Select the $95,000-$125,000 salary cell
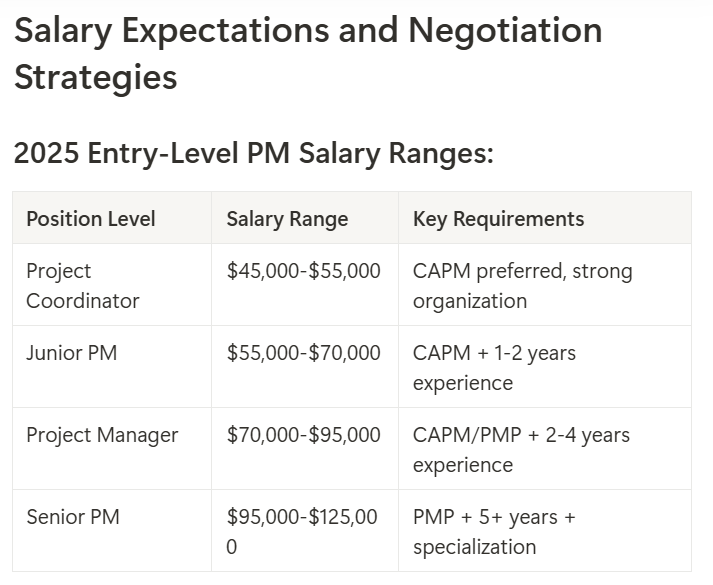Viewport: 713px width, 585px height. pyautogui.click(x=302, y=531)
